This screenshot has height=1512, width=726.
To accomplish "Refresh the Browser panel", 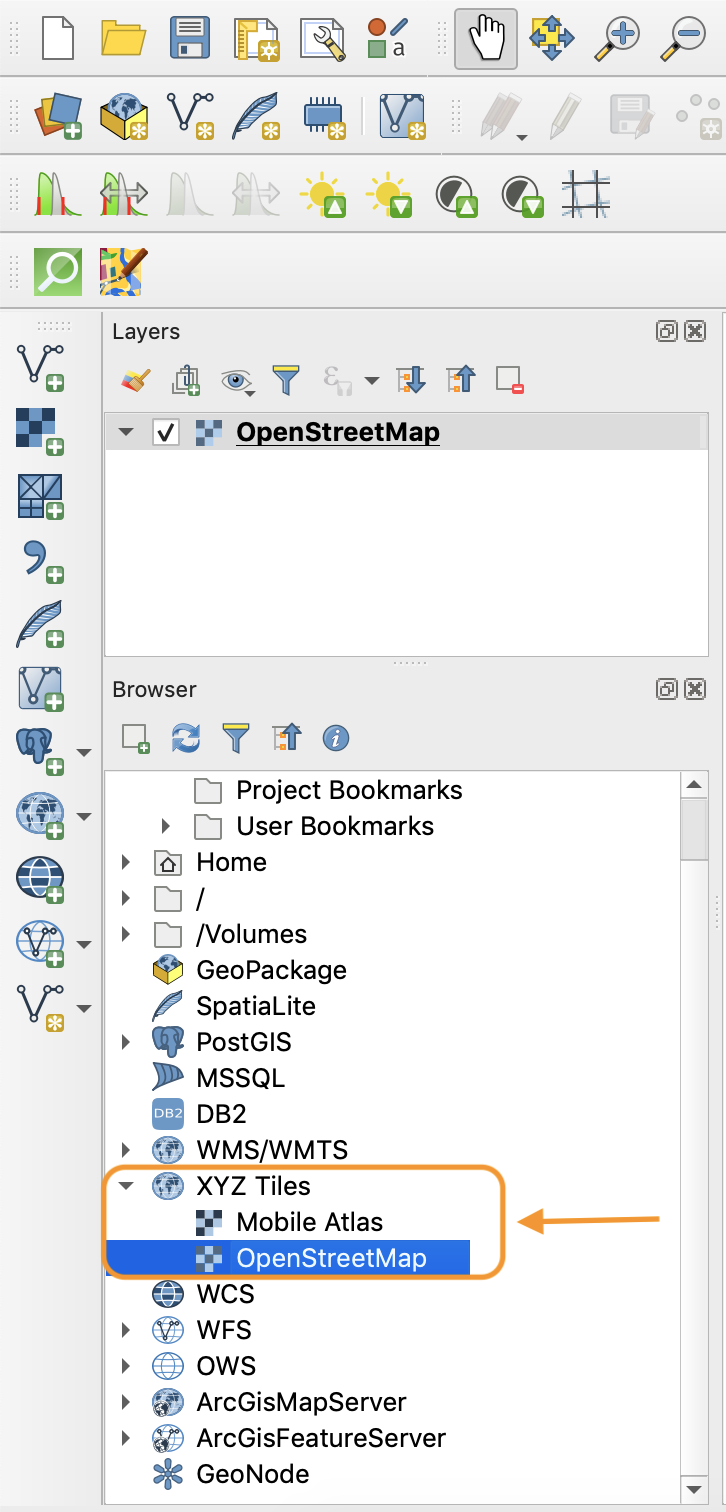I will coord(184,737).
